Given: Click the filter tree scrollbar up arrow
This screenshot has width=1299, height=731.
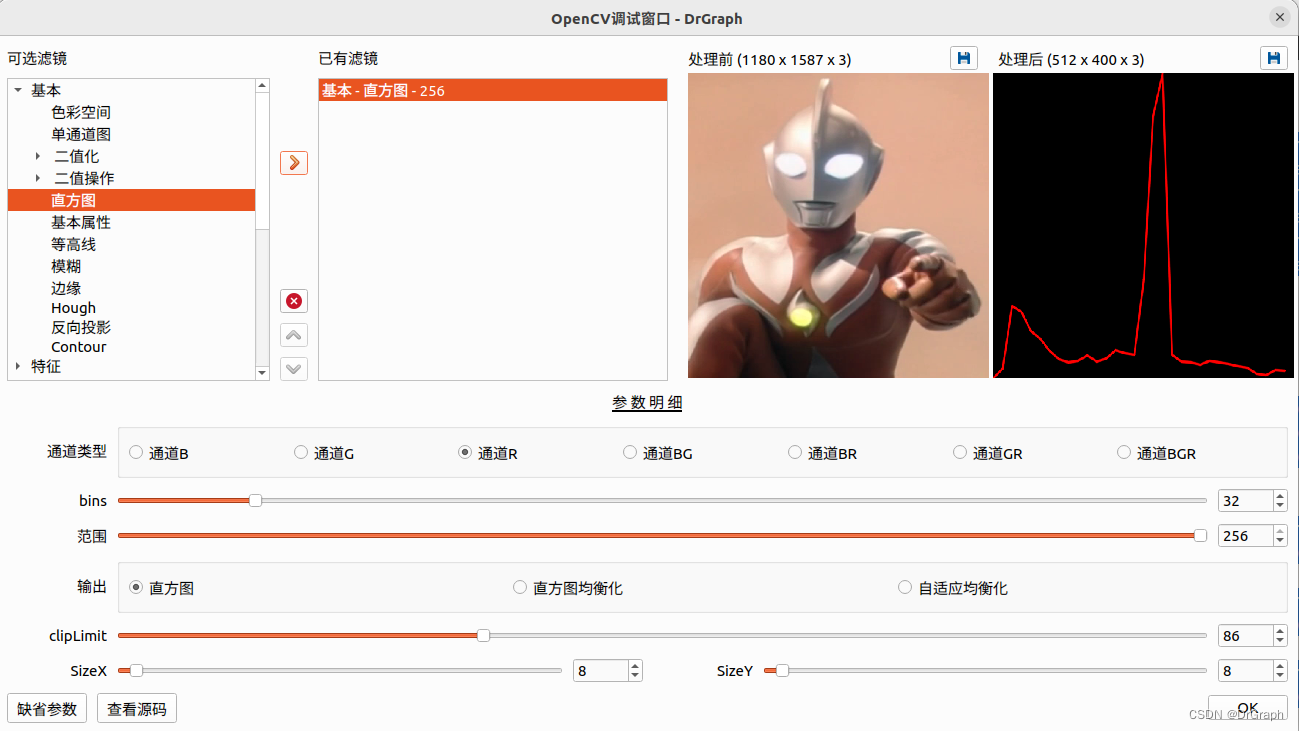Looking at the screenshot, I should click(x=262, y=86).
